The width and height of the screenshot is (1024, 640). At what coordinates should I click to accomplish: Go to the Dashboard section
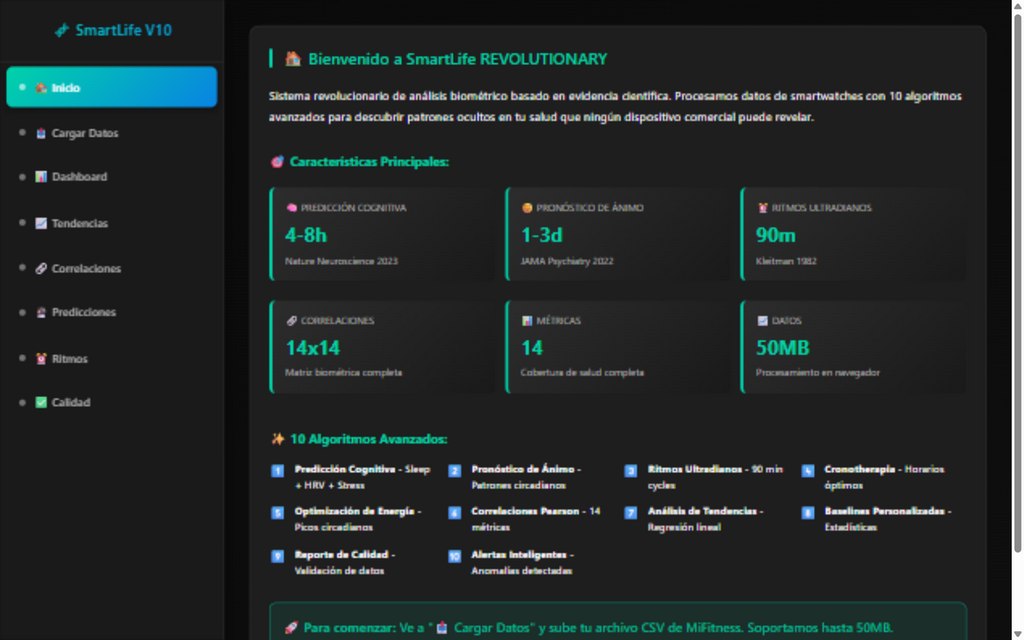click(112, 177)
